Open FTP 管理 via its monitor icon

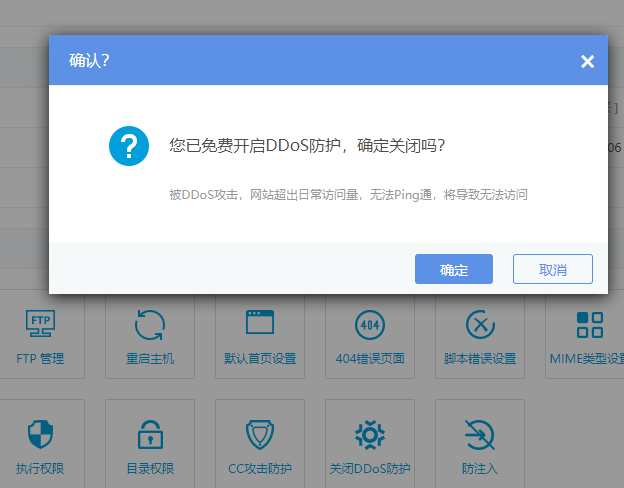(x=40, y=323)
